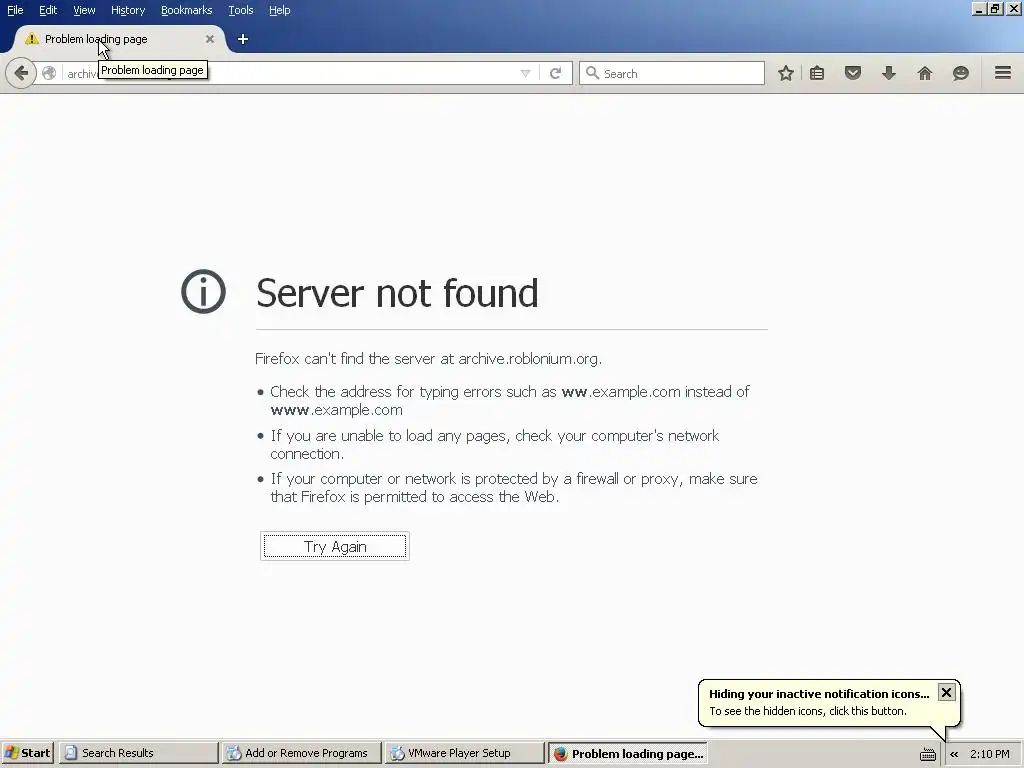
Task: Open the Windows Start button
Action: (x=27, y=753)
